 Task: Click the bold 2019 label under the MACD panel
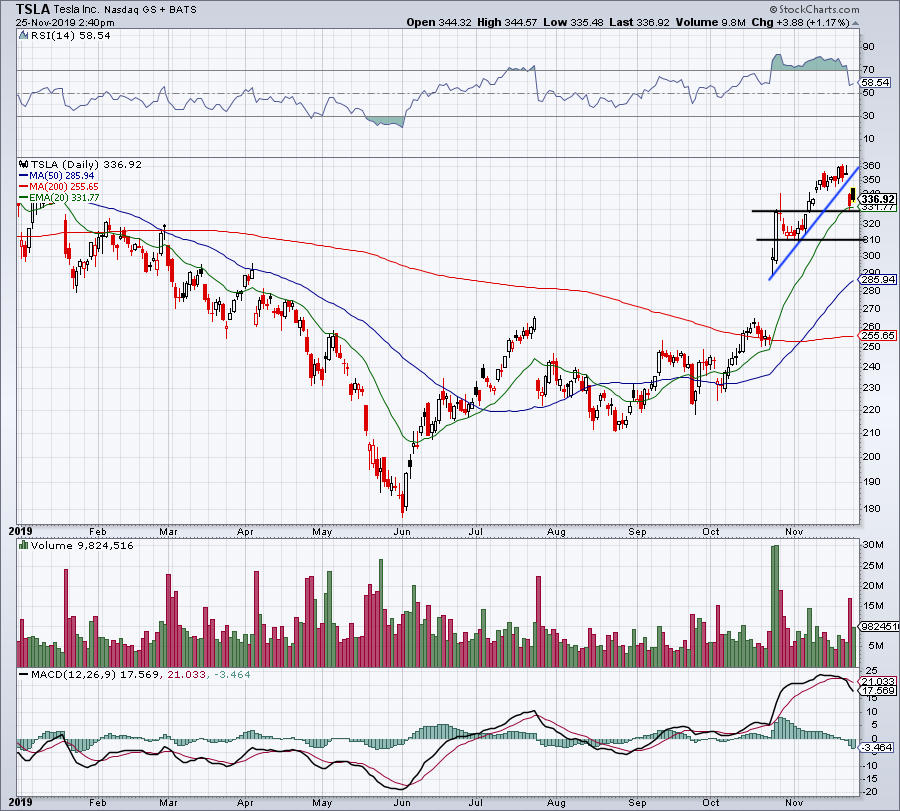(x=21, y=802)
